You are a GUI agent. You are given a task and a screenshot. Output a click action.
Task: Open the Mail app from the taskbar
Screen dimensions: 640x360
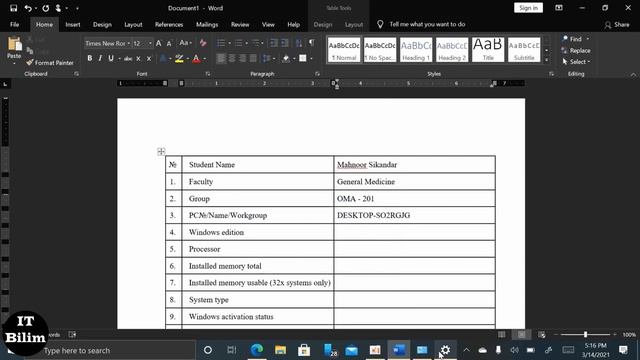click(351, 350)
